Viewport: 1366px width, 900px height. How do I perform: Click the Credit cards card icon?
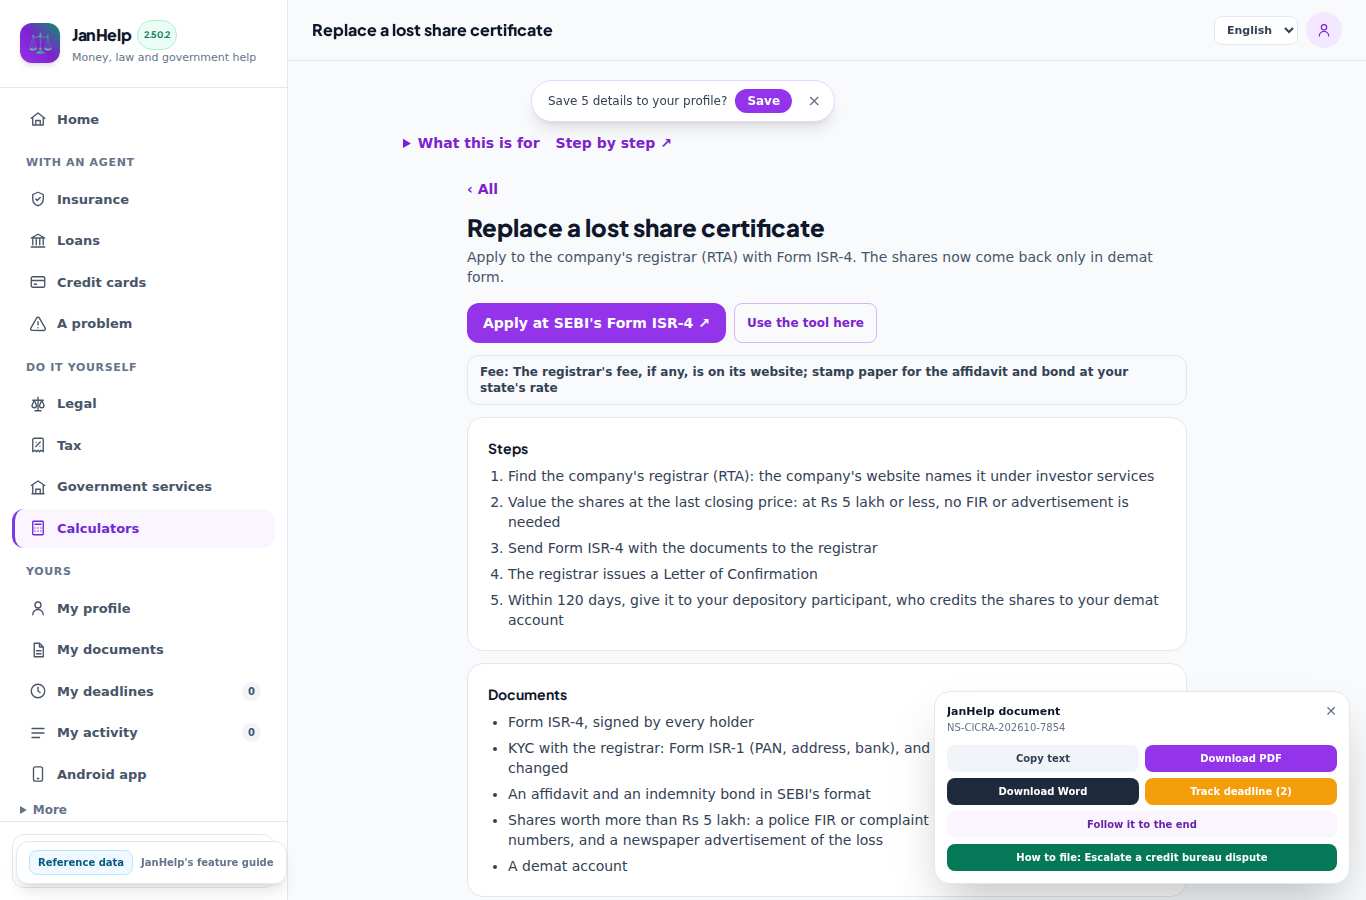(38, 282)
